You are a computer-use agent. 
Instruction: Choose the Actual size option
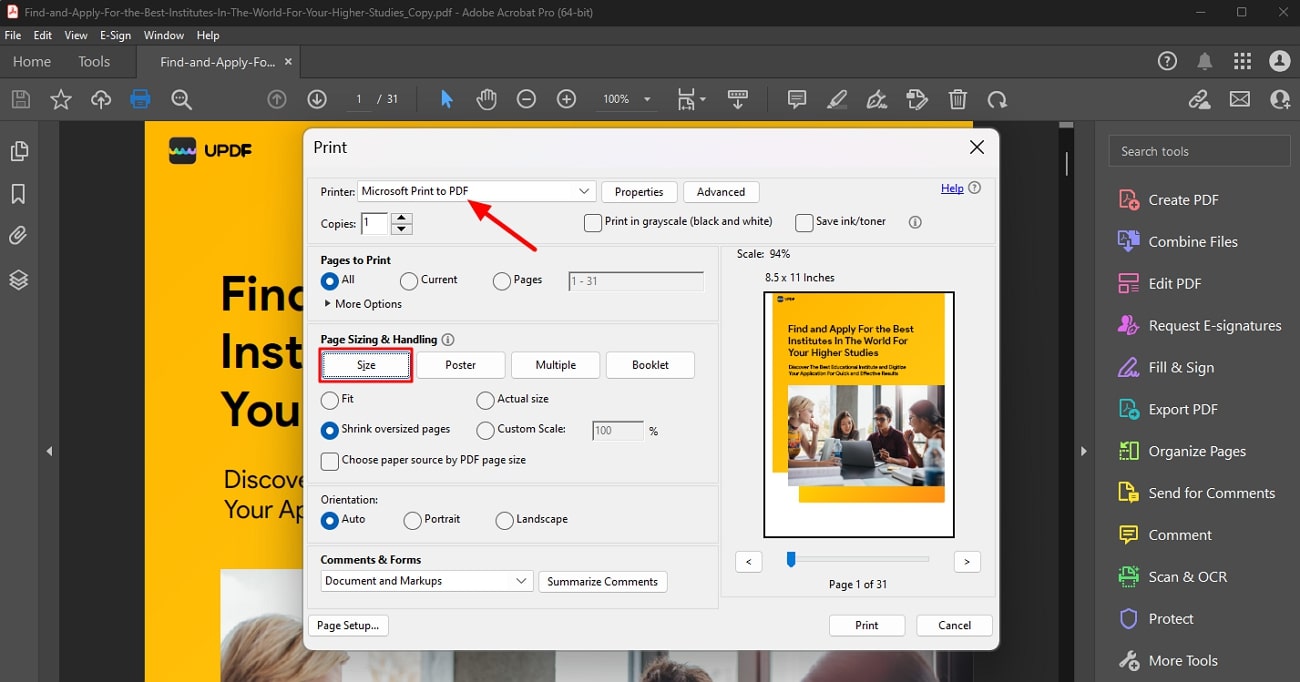click(485, 400)
